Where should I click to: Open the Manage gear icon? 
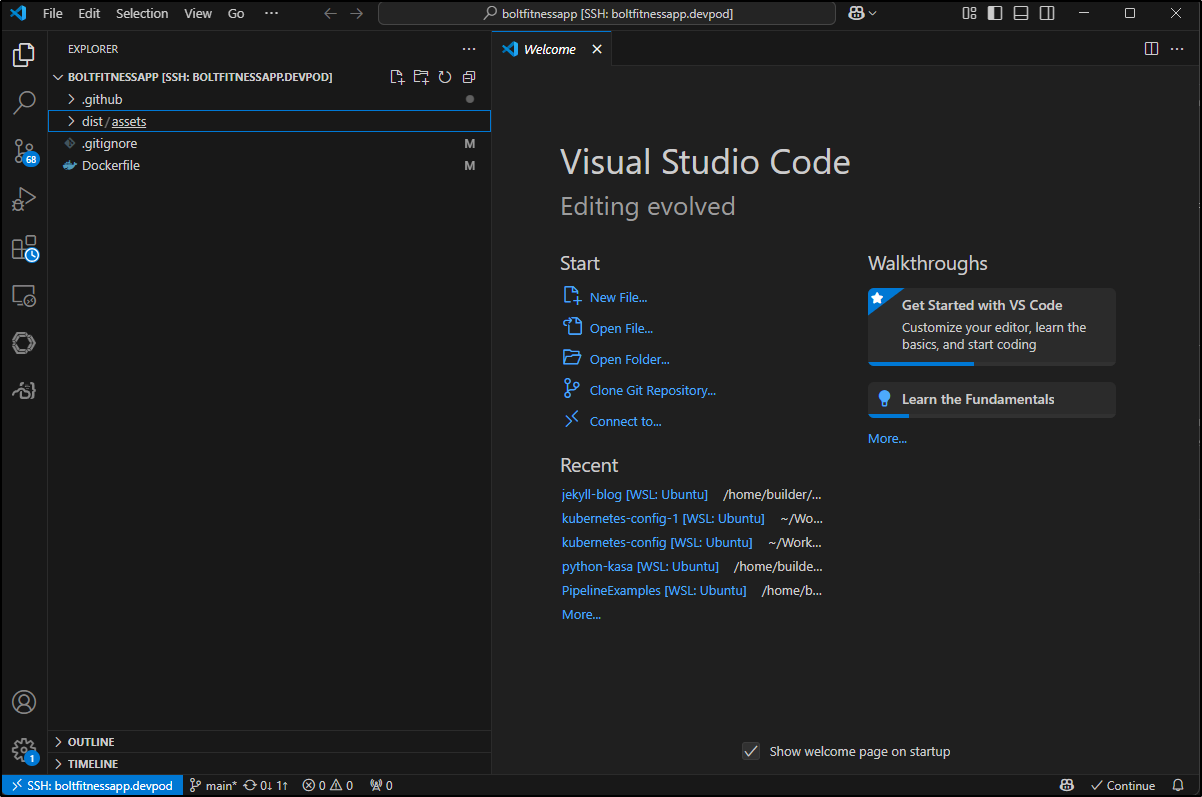point(24,750)
